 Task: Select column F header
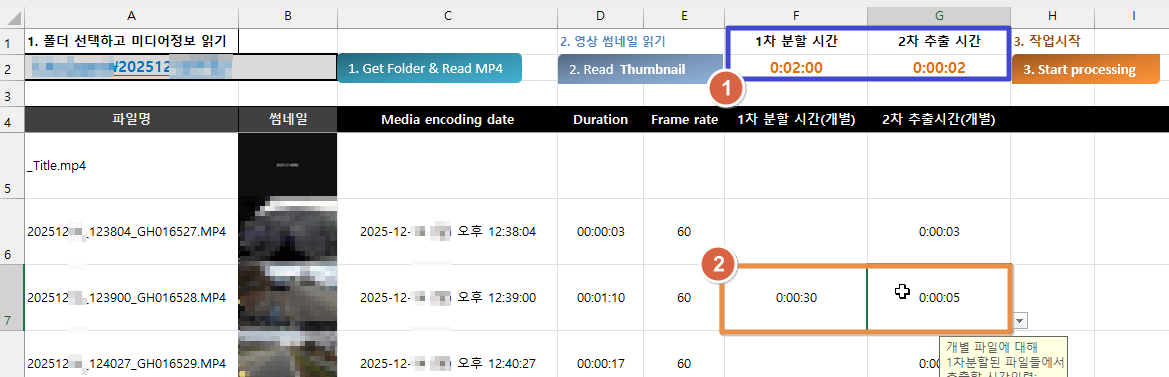[x=795, y=15]
